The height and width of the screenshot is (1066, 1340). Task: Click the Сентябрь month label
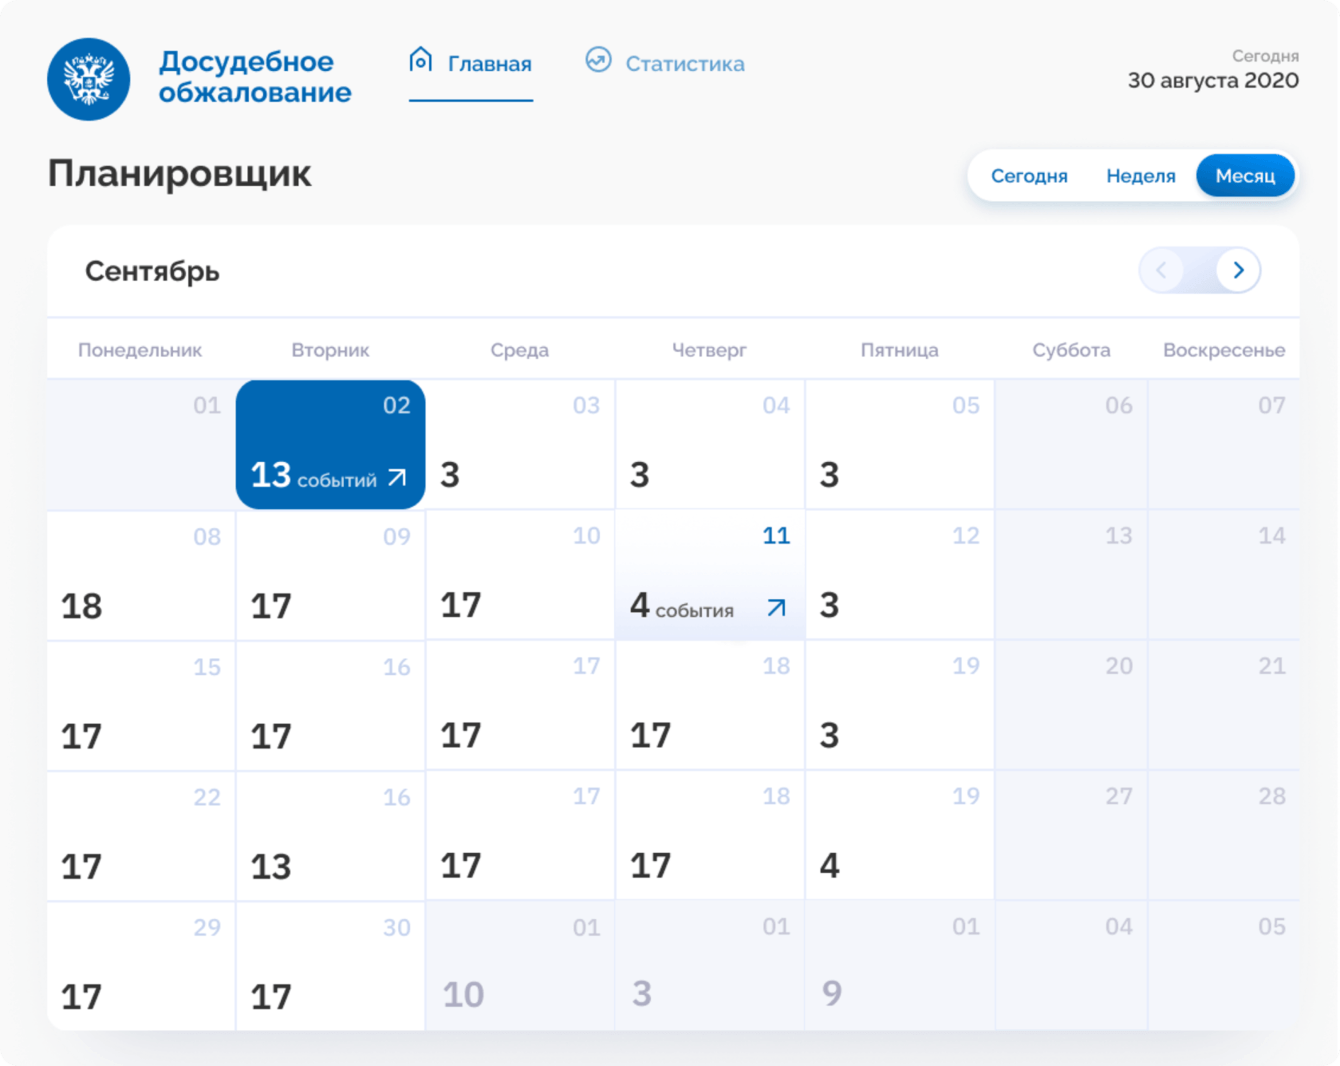click(x=152, y=271)
